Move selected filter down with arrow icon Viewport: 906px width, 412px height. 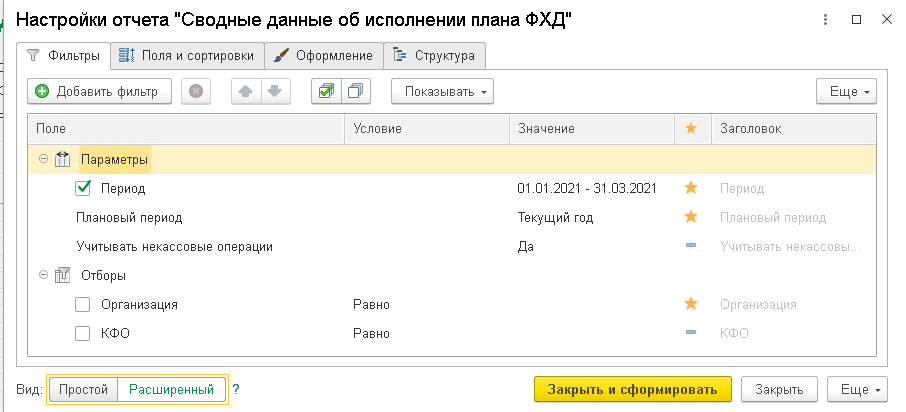273,92
